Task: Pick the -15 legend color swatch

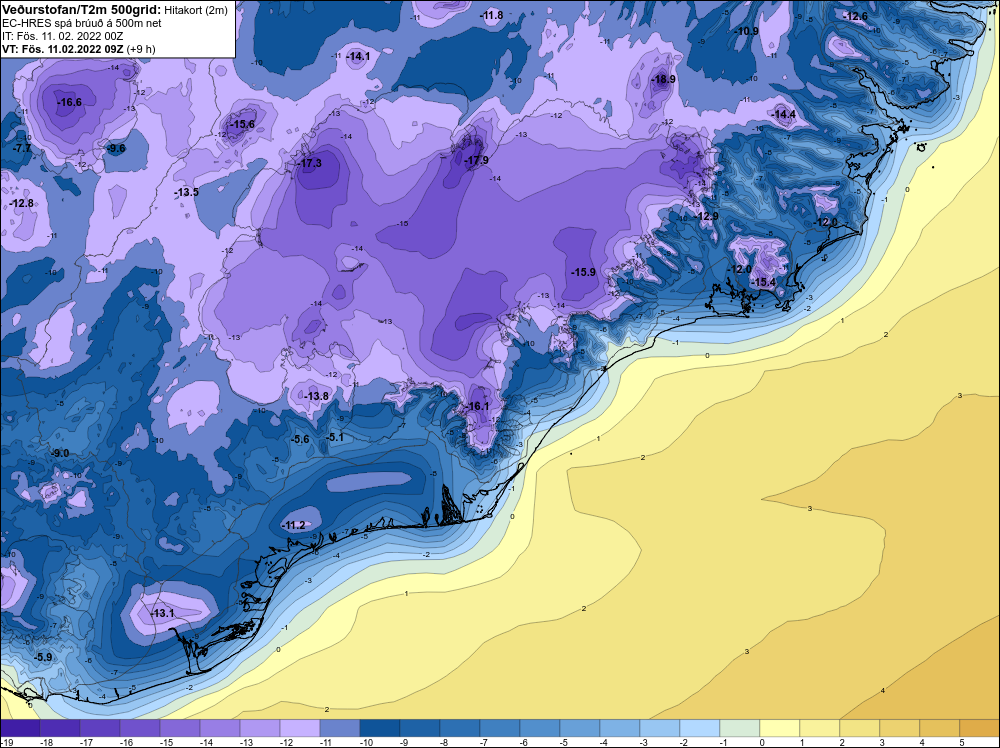Action: coord(180,728)
